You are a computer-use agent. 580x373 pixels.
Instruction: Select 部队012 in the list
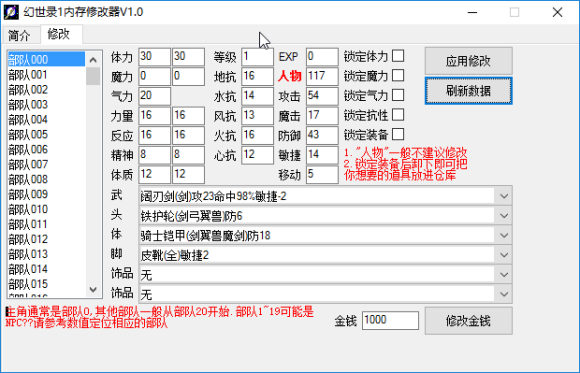(x=46, y=239)
